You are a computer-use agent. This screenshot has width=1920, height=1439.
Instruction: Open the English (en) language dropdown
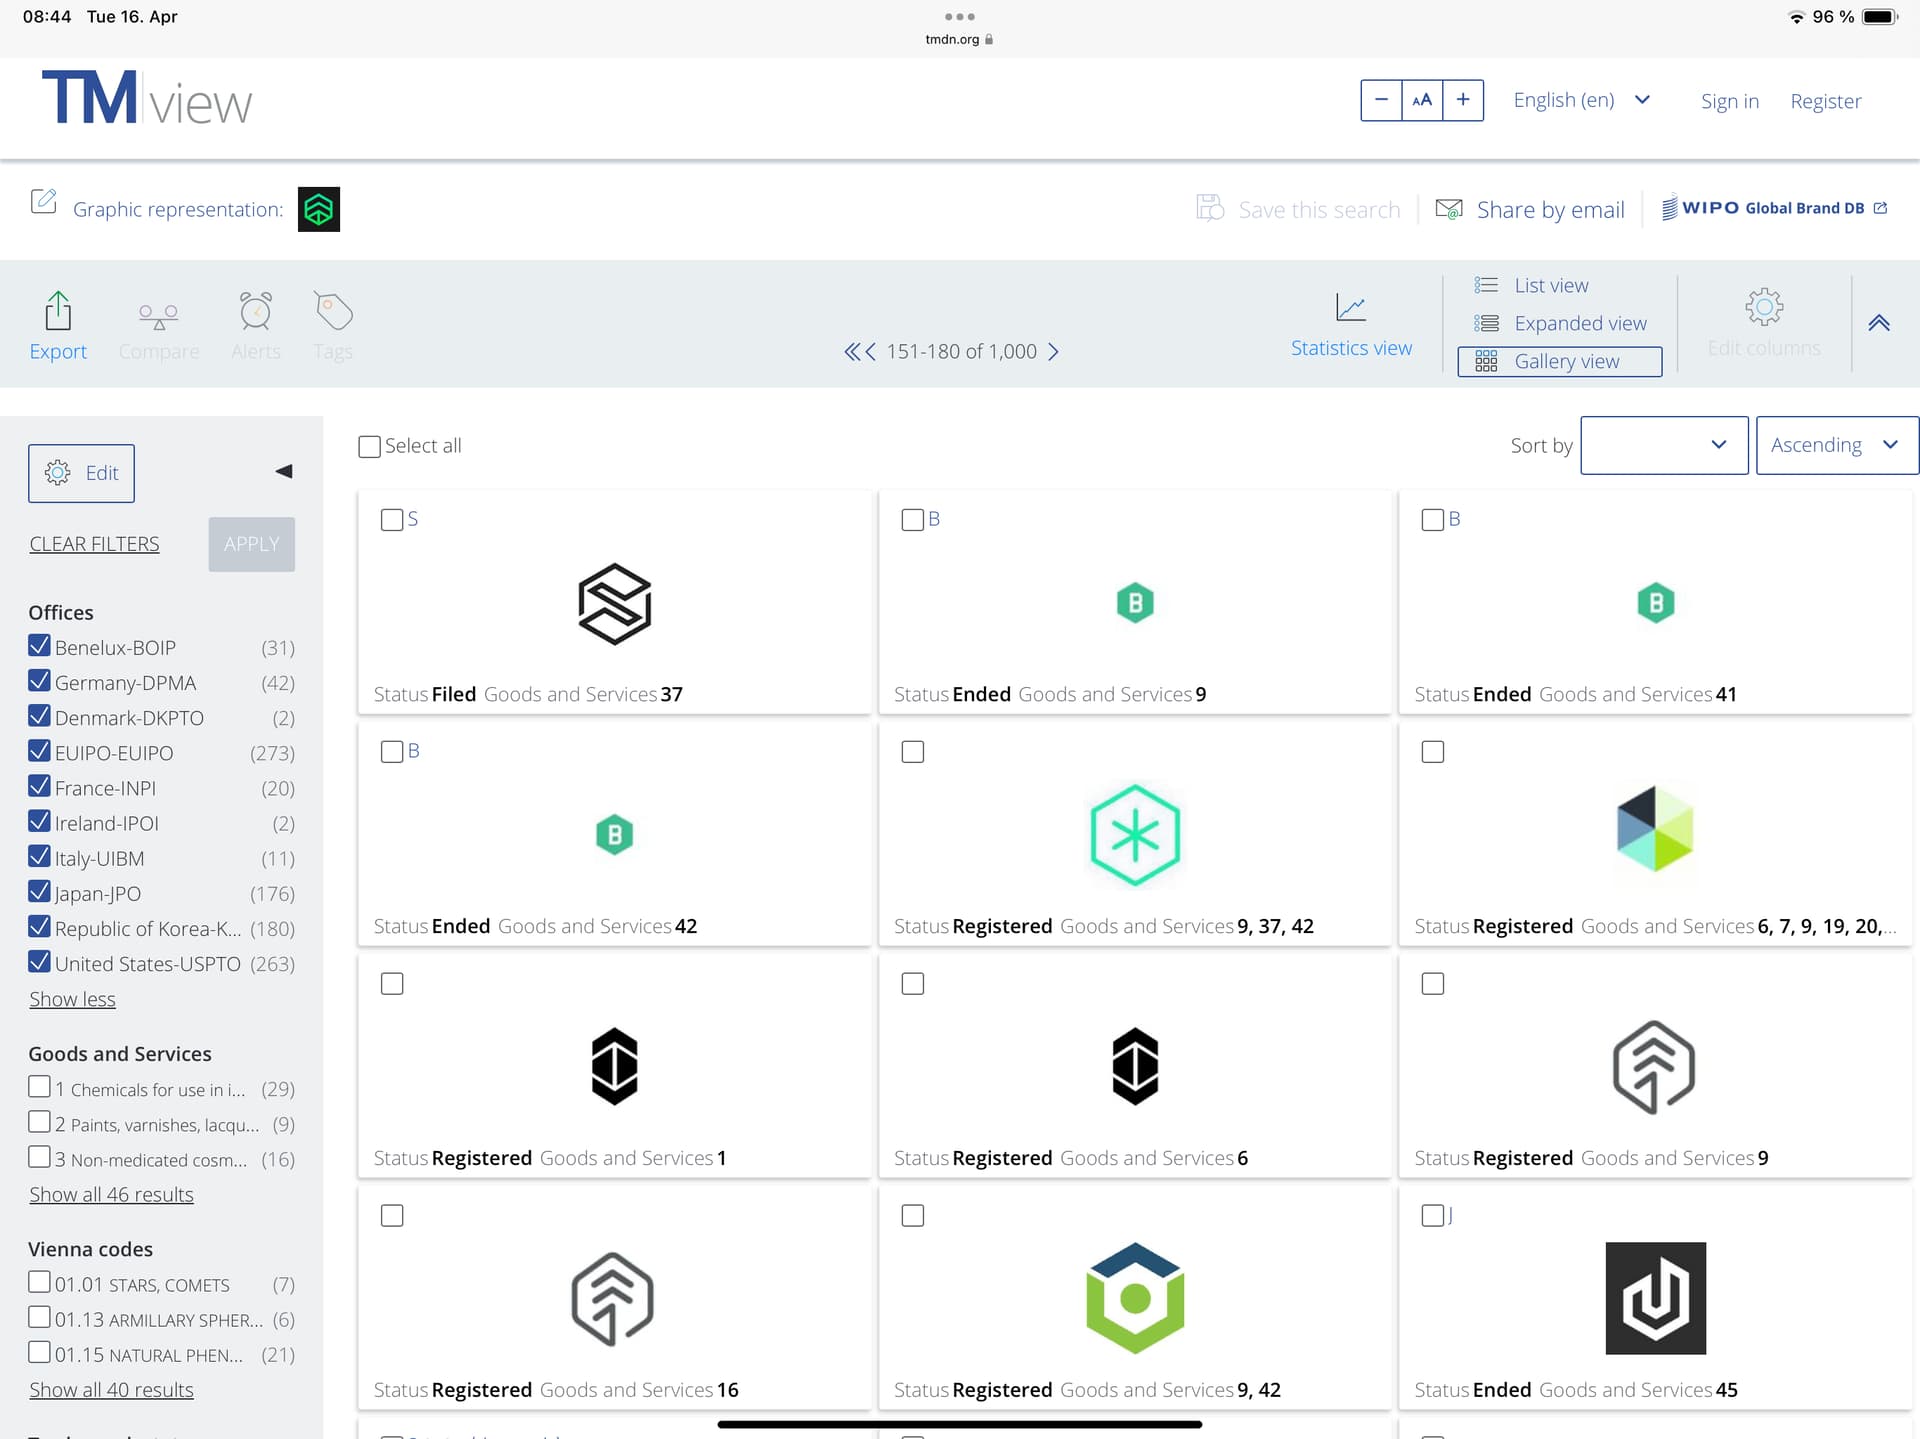(1581, 100)
